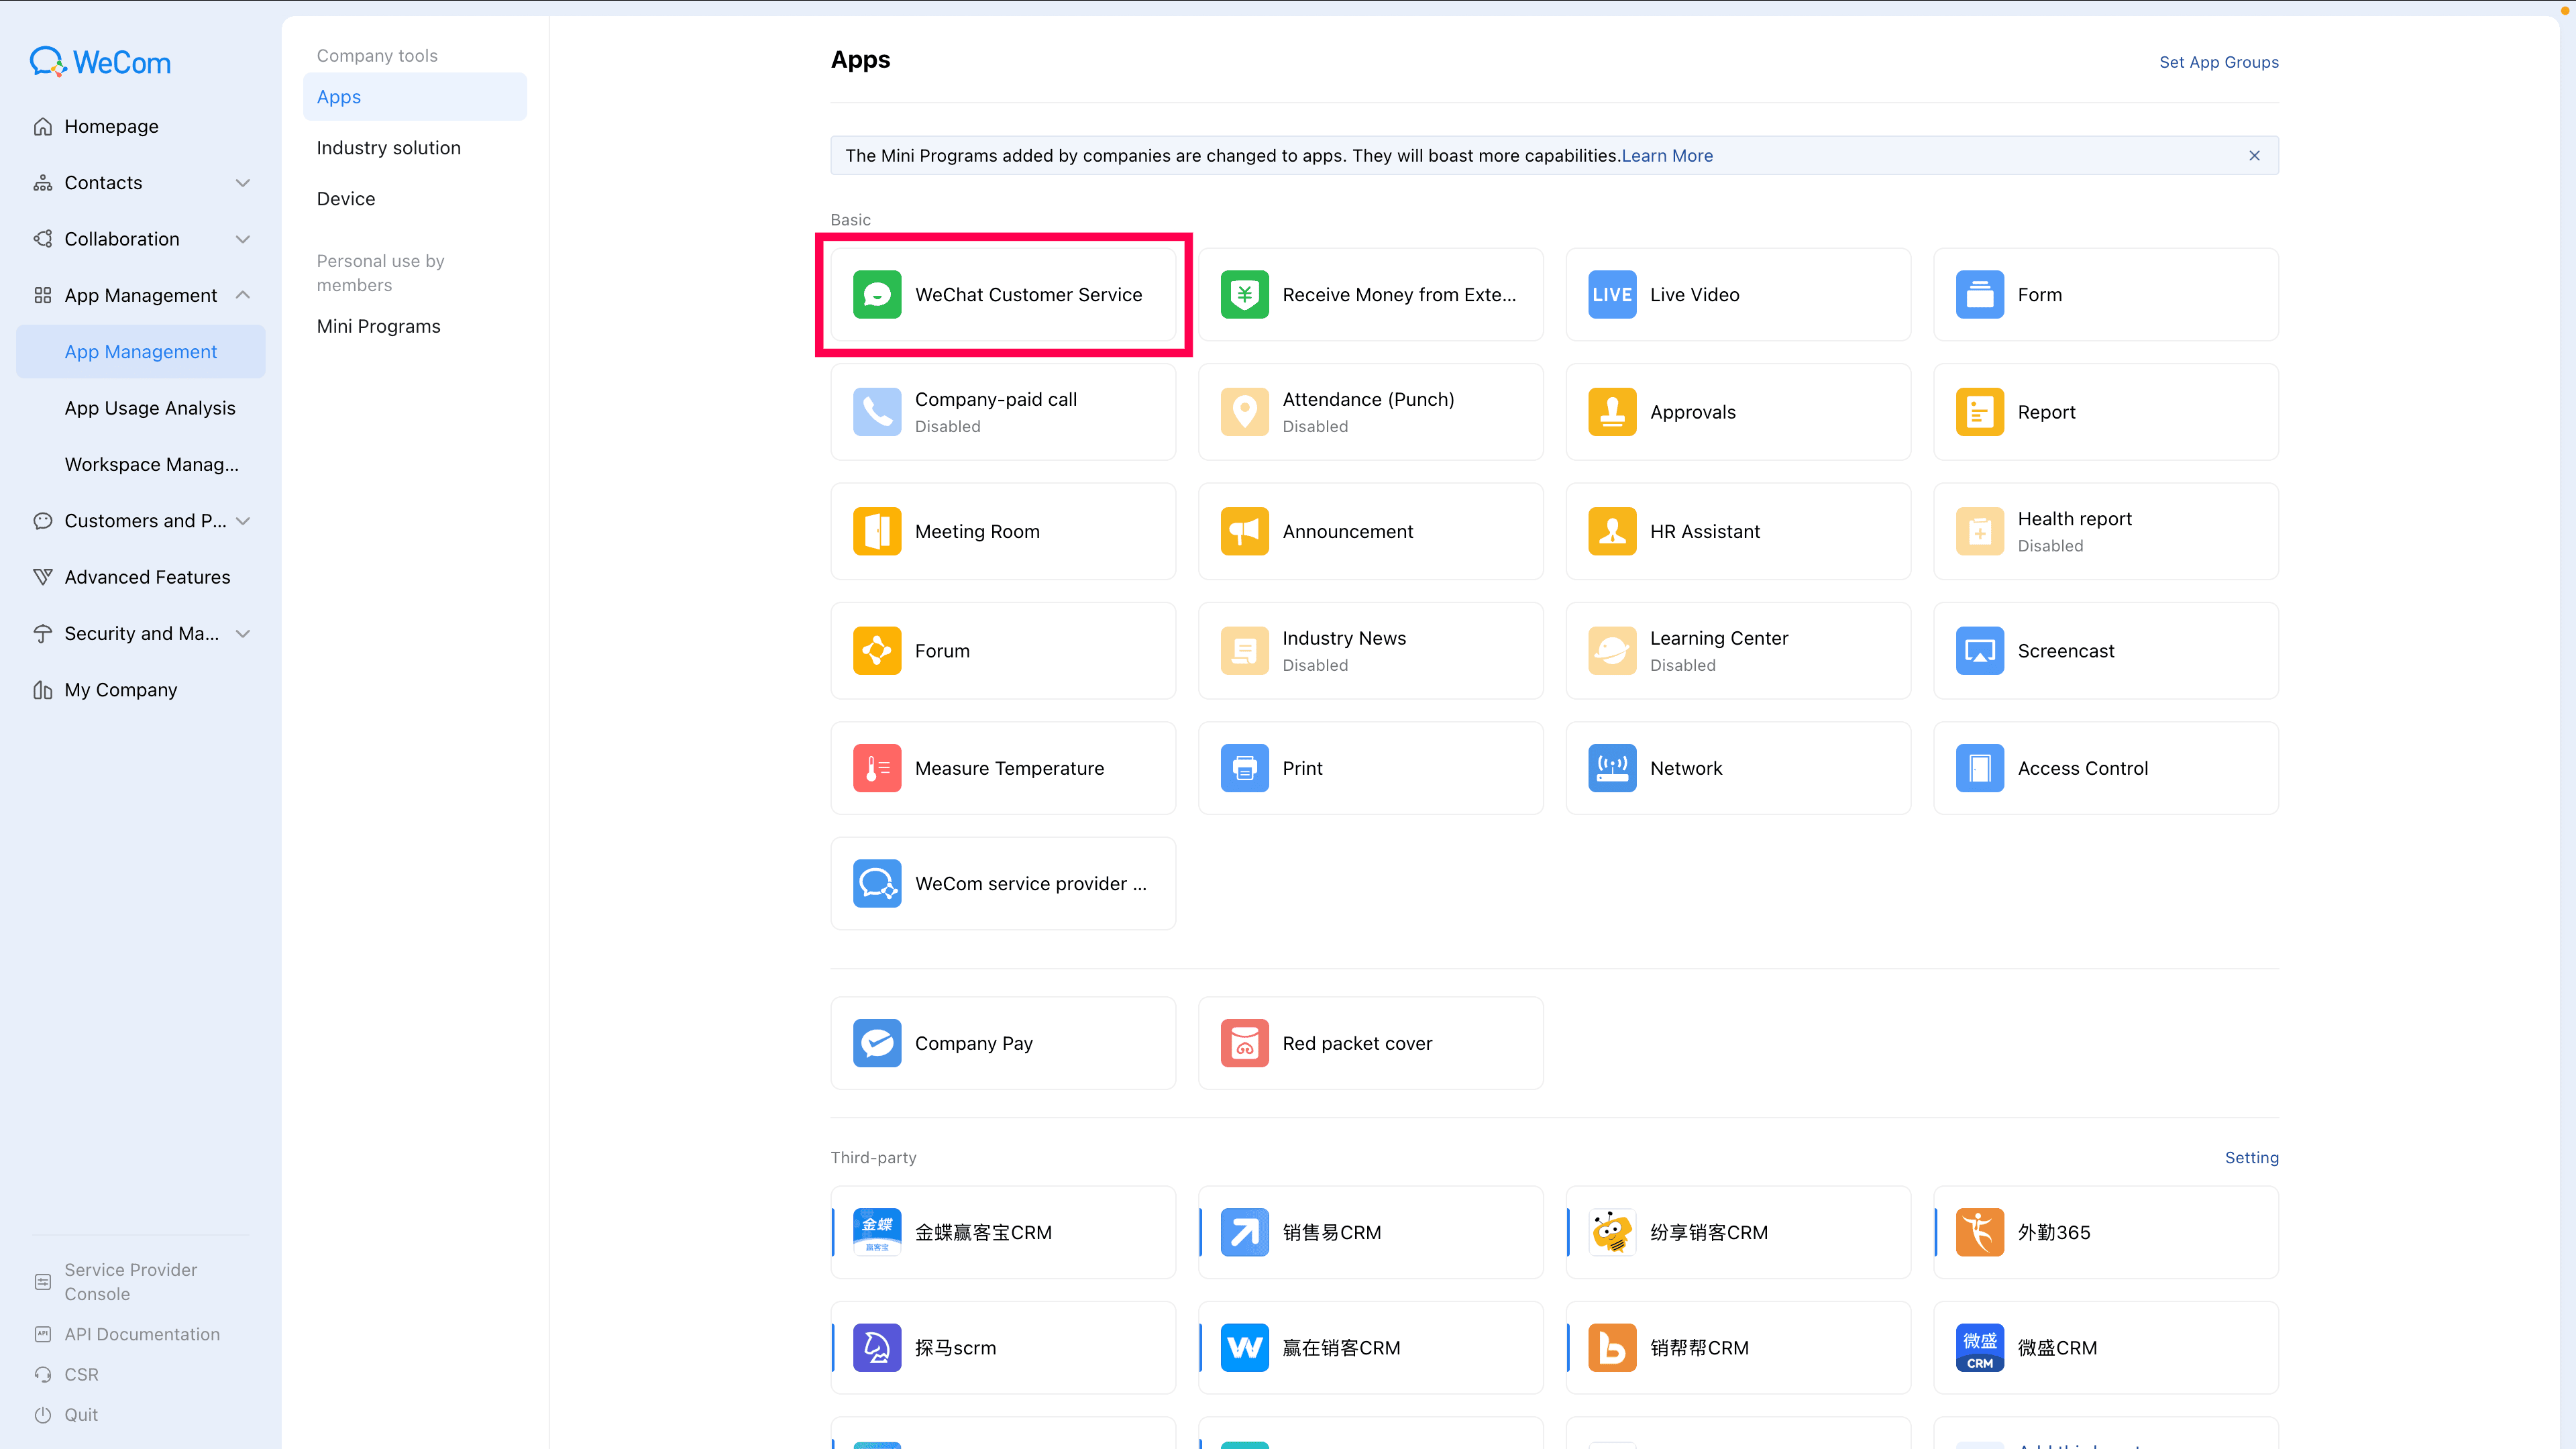Screen dimensions: 2576x1449
Task: Click the Company Pay icon
Action: tap(877, 1043)
